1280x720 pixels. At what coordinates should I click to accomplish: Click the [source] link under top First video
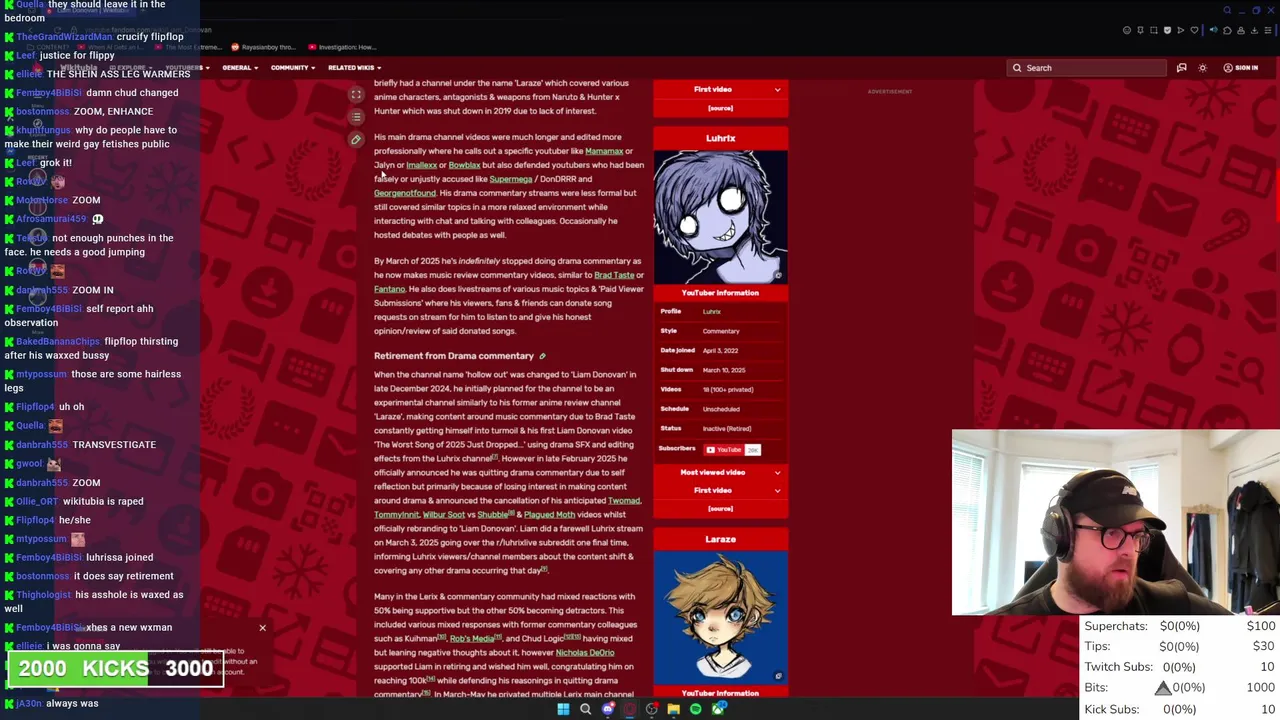[x=720, y=108]
